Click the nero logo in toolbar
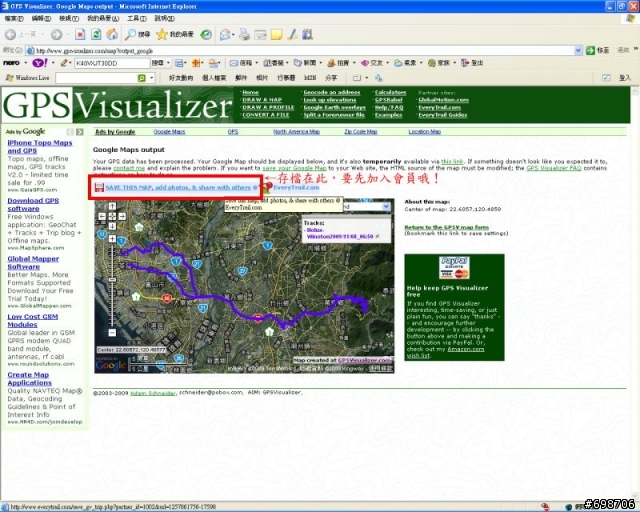 [11, 63]
